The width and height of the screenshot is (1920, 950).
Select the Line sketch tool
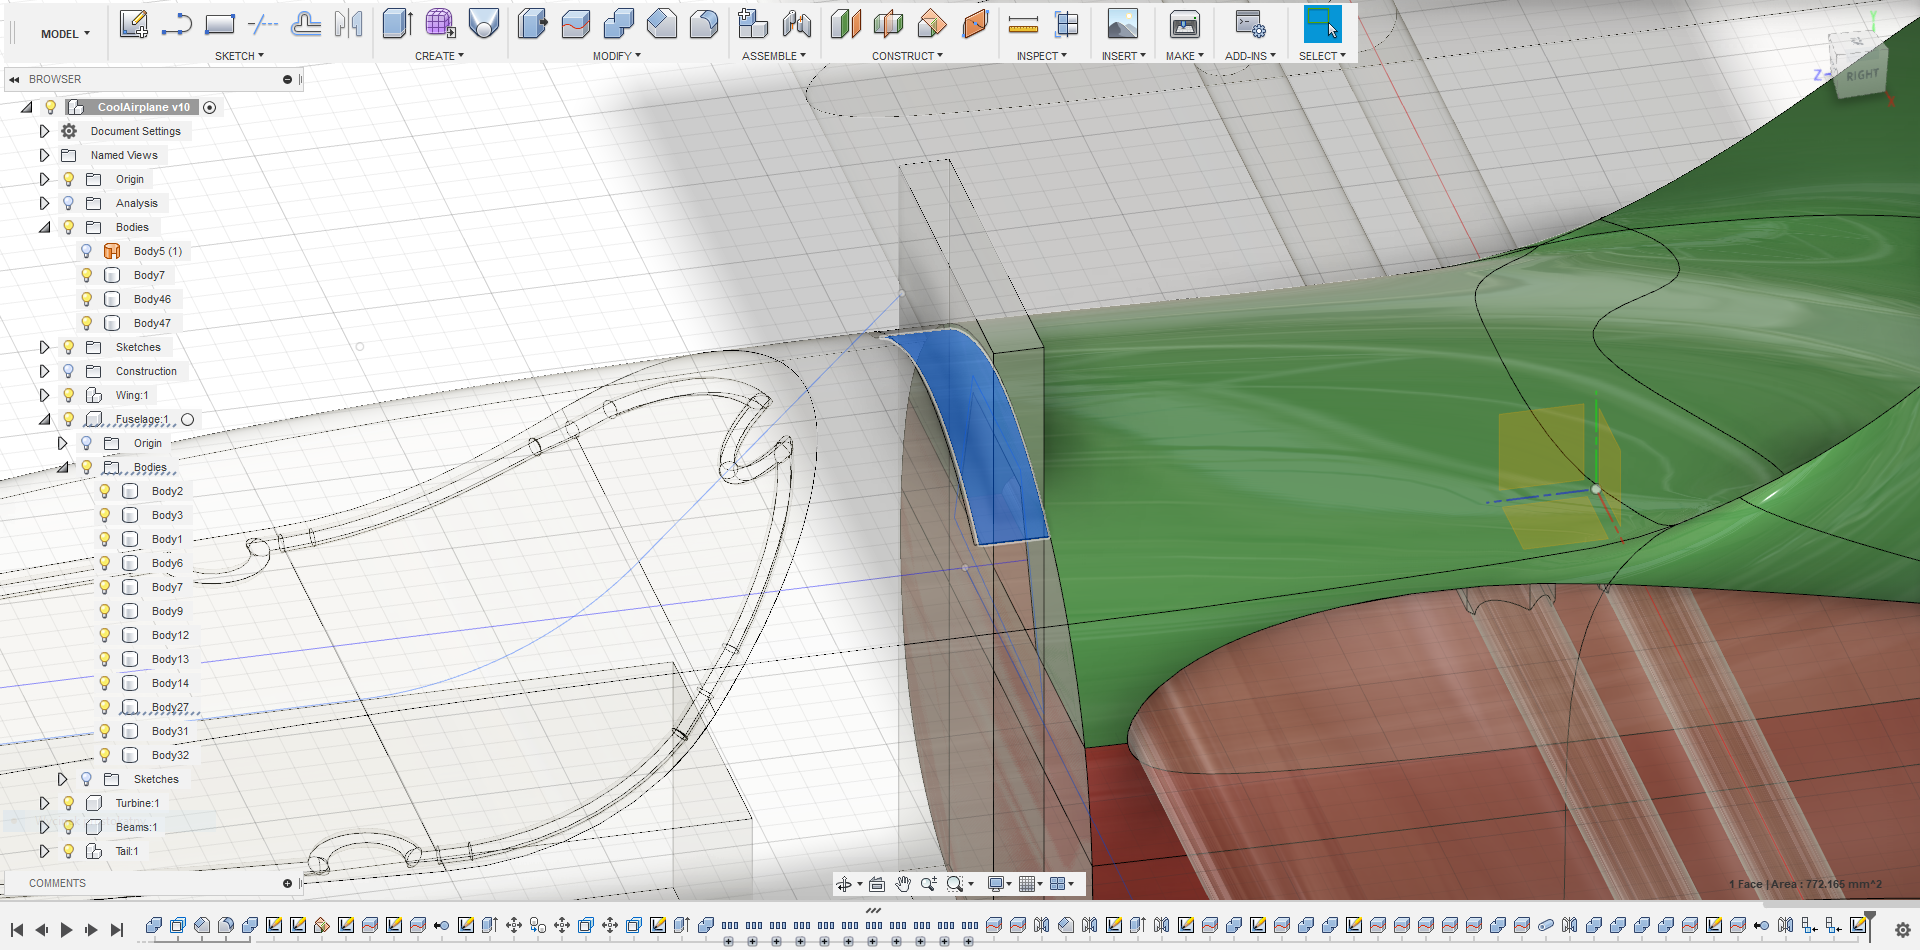coord(176,24)
